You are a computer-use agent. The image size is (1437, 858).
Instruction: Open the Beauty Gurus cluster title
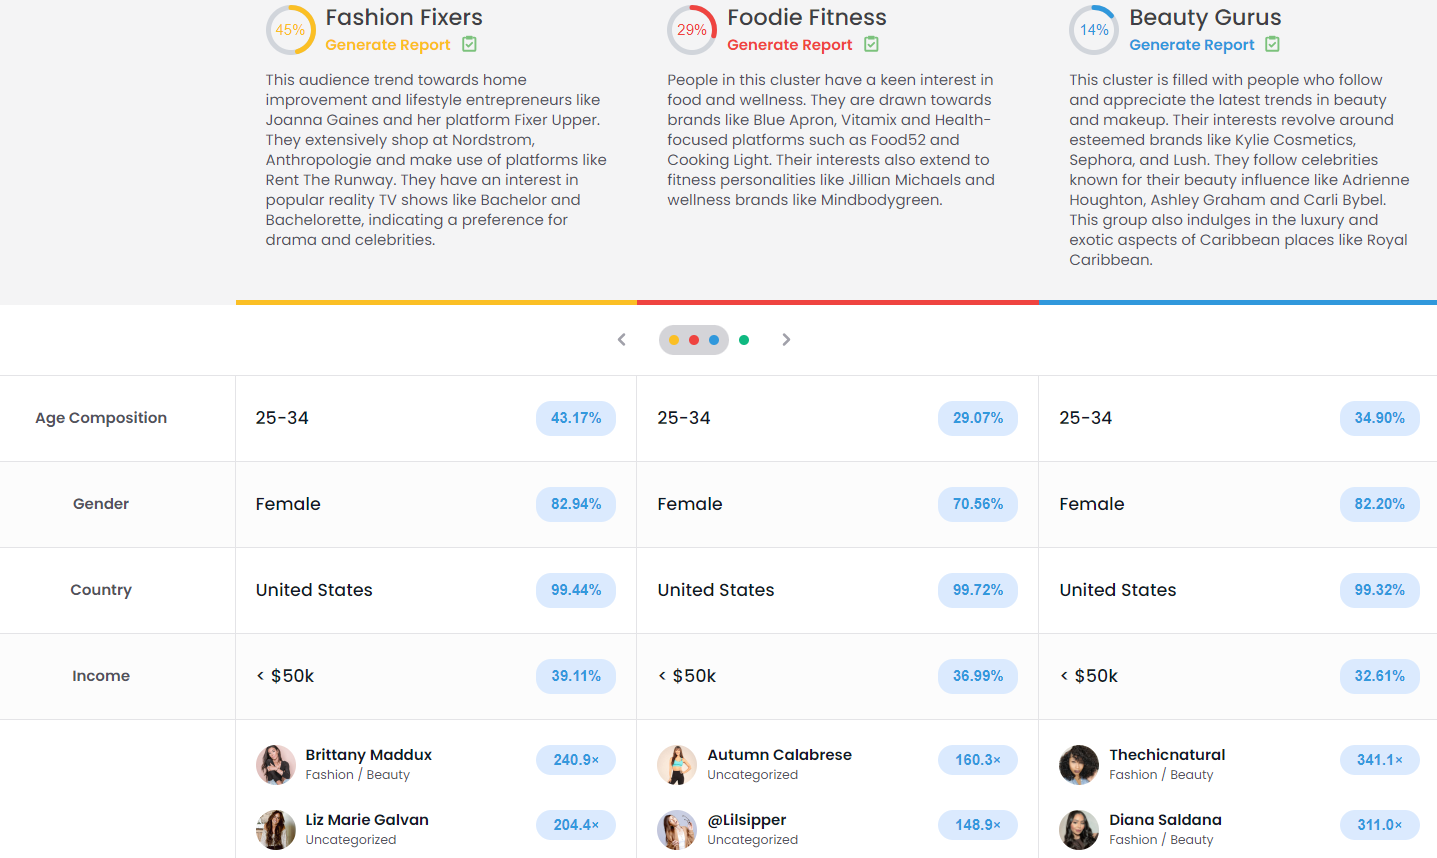coord(1205,17)
